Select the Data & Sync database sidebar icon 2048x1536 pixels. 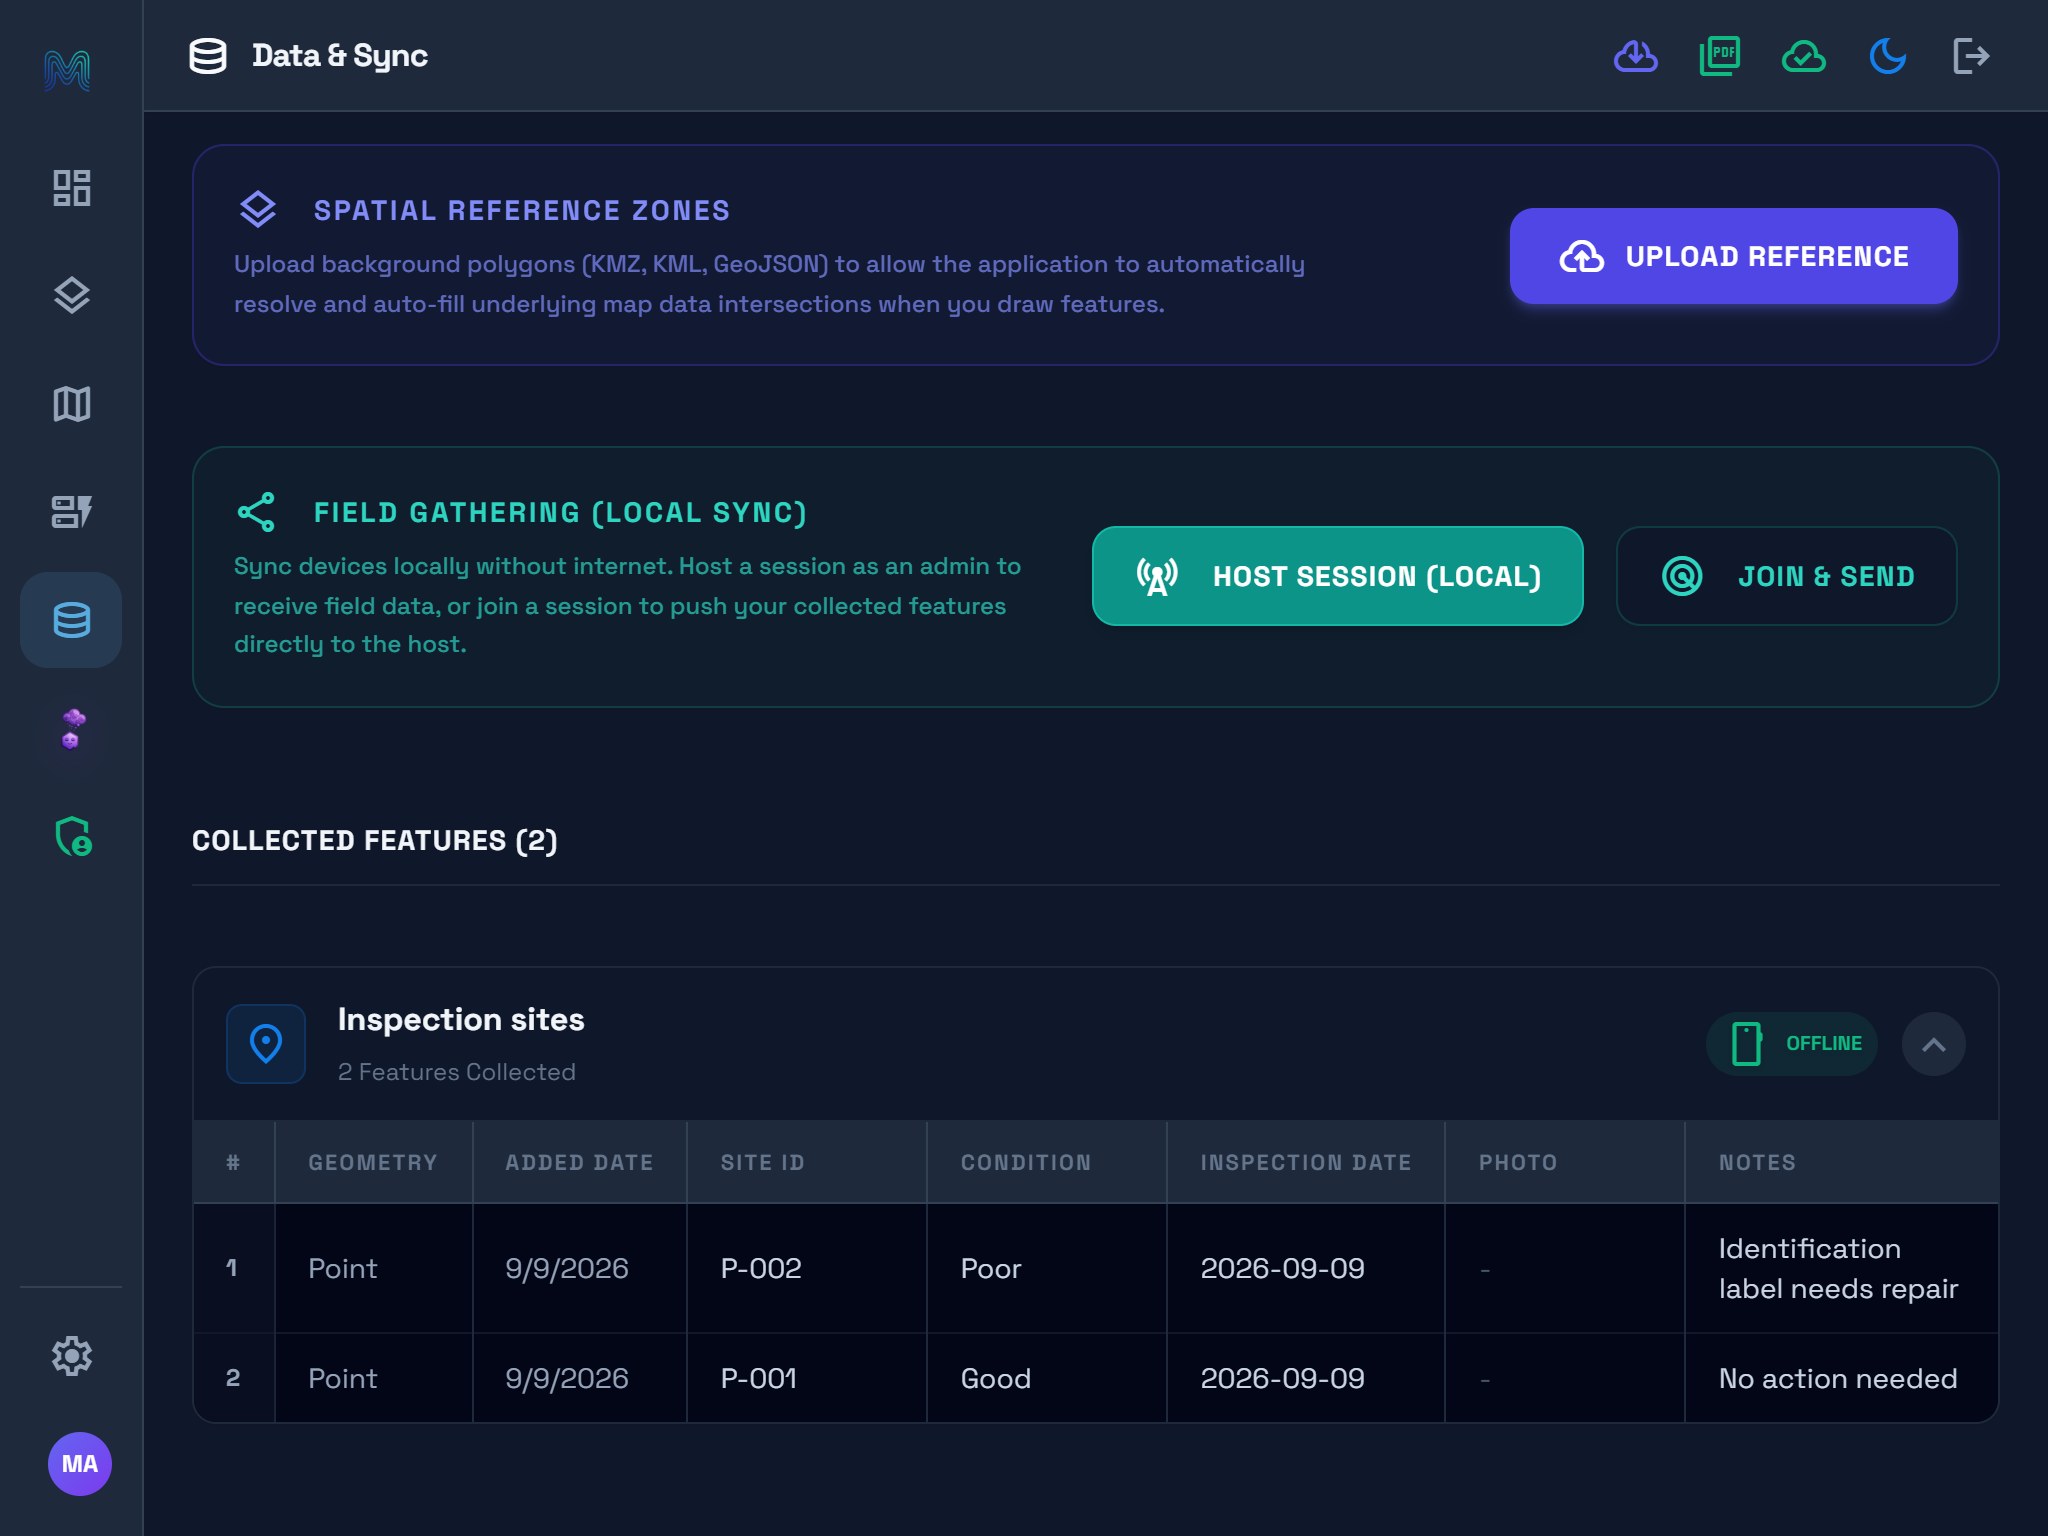tap(71, 620)
